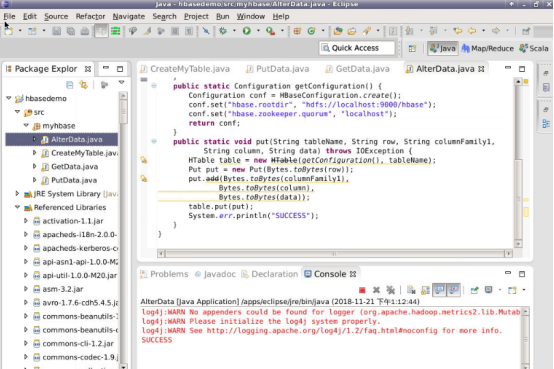Viewport: 554px width, 369px height.
Task: Expand the JRE System Library node
Action: (17, 194)
